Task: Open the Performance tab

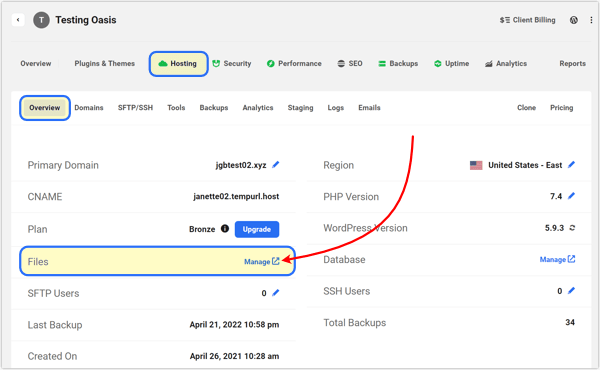Action: (294, 64)
